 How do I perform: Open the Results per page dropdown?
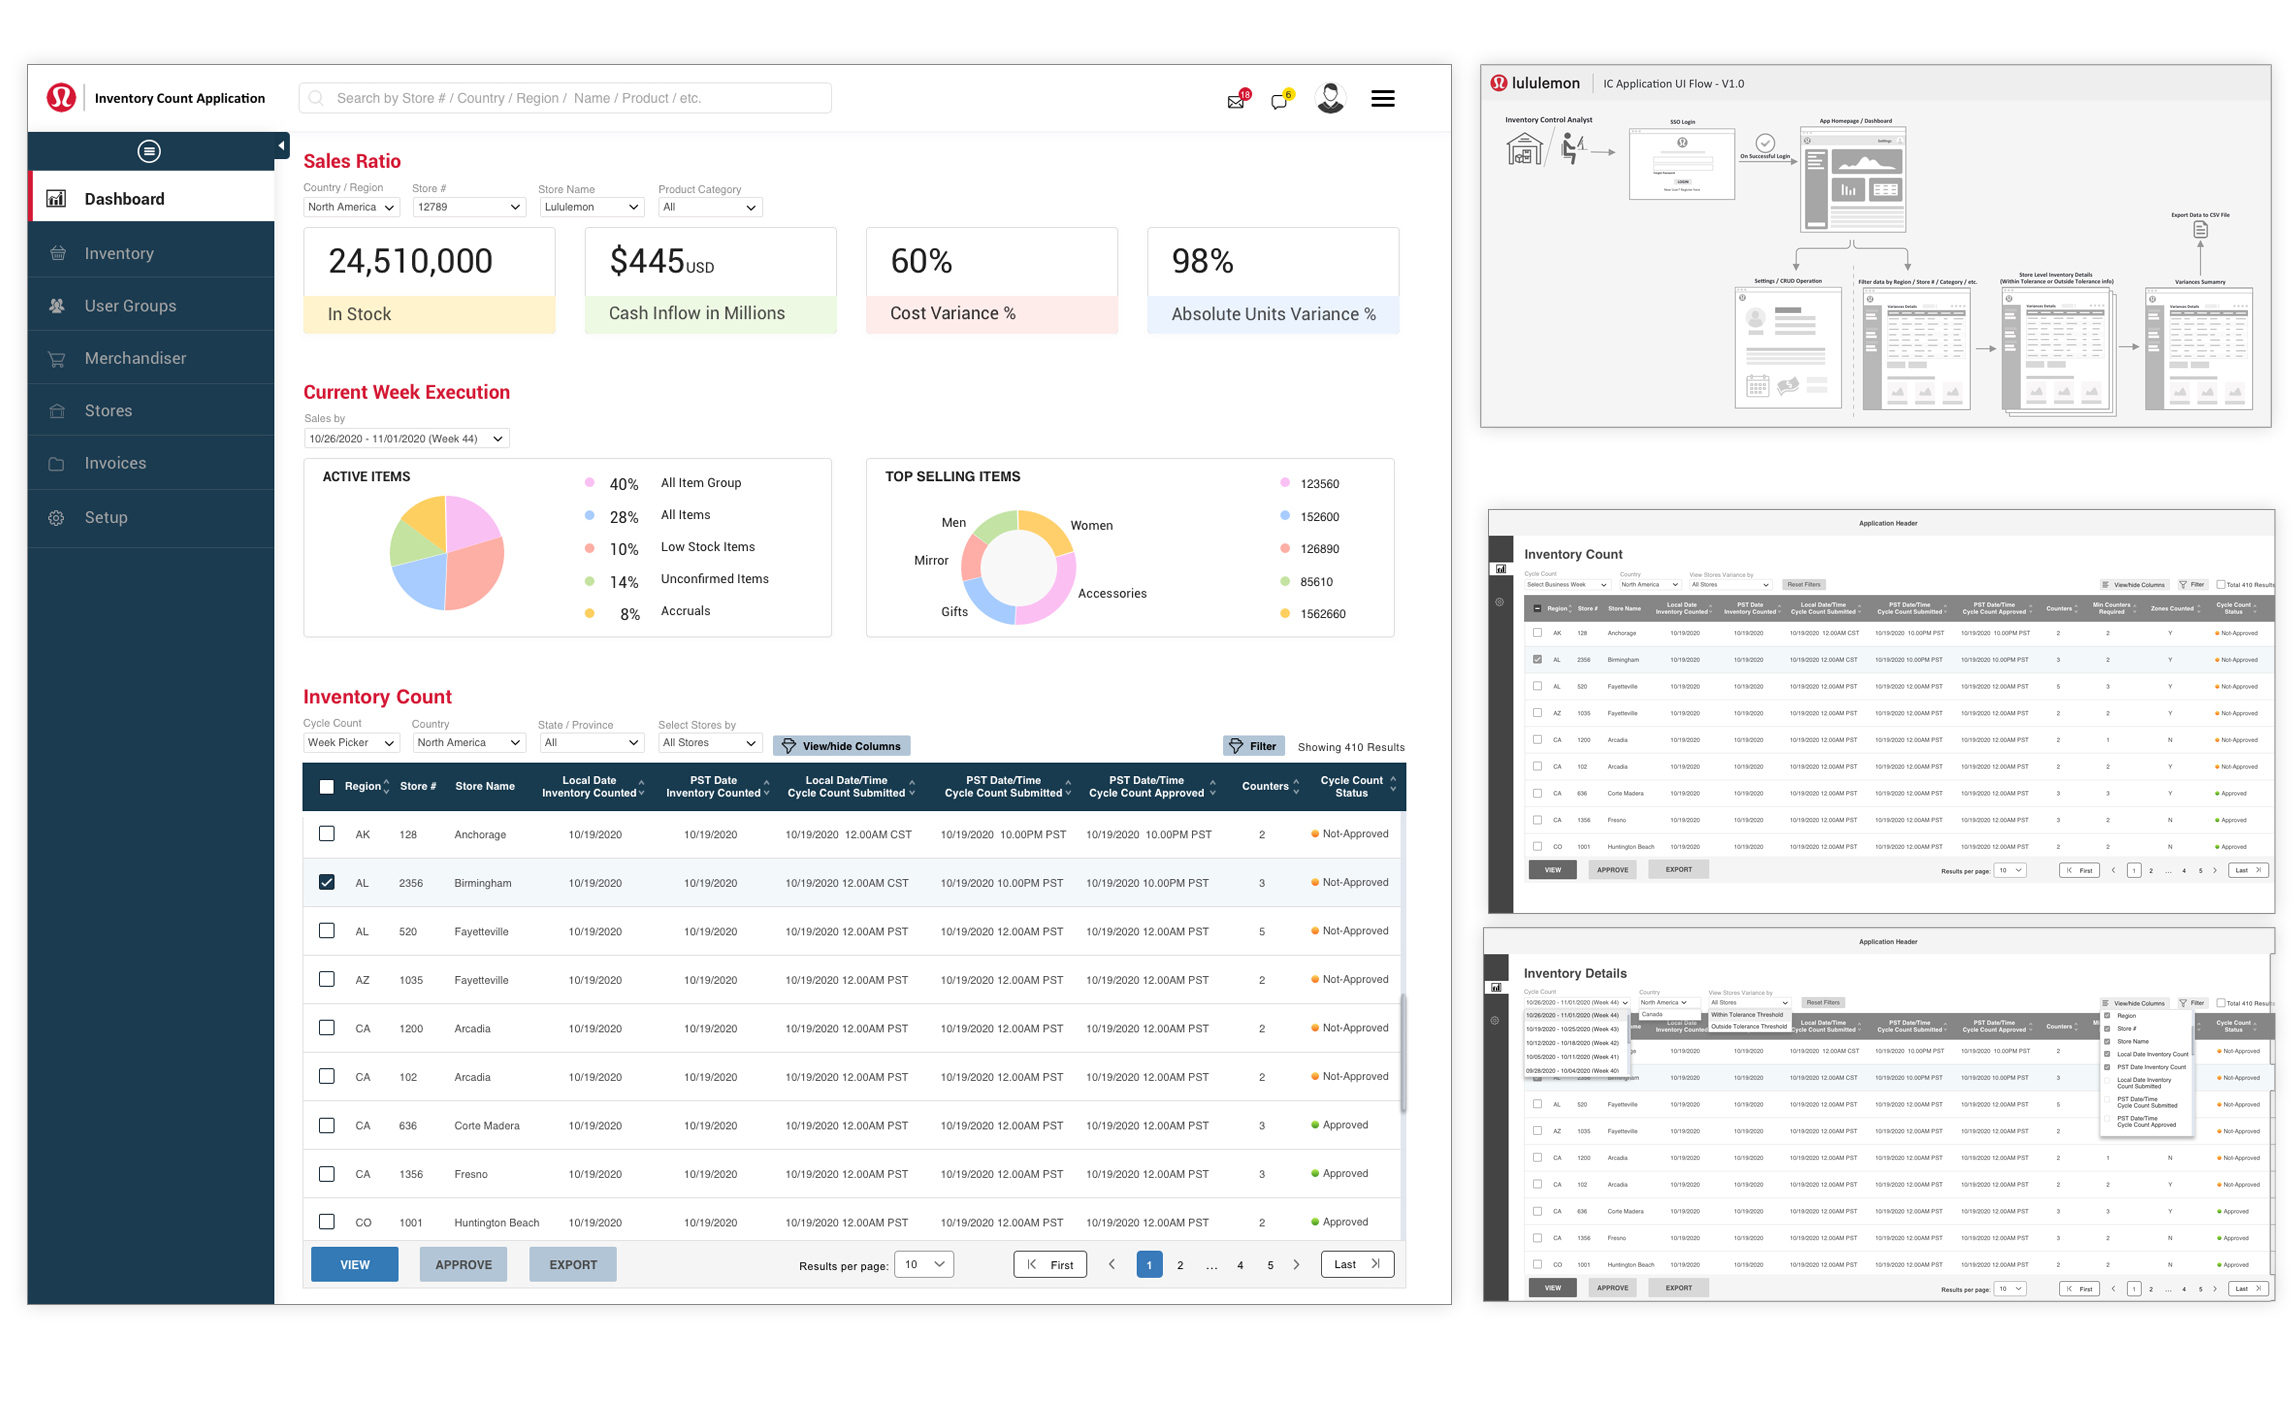click(x=923, y=1264)
